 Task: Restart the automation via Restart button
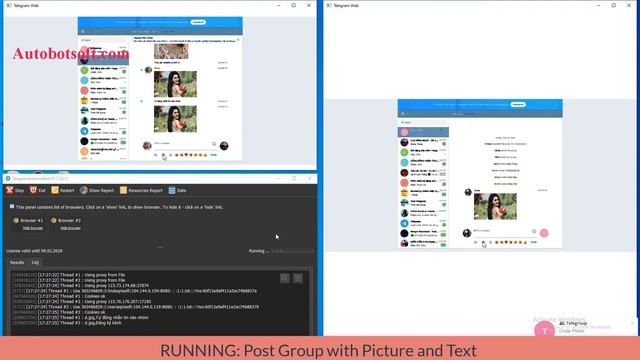(x=63, y=190)
